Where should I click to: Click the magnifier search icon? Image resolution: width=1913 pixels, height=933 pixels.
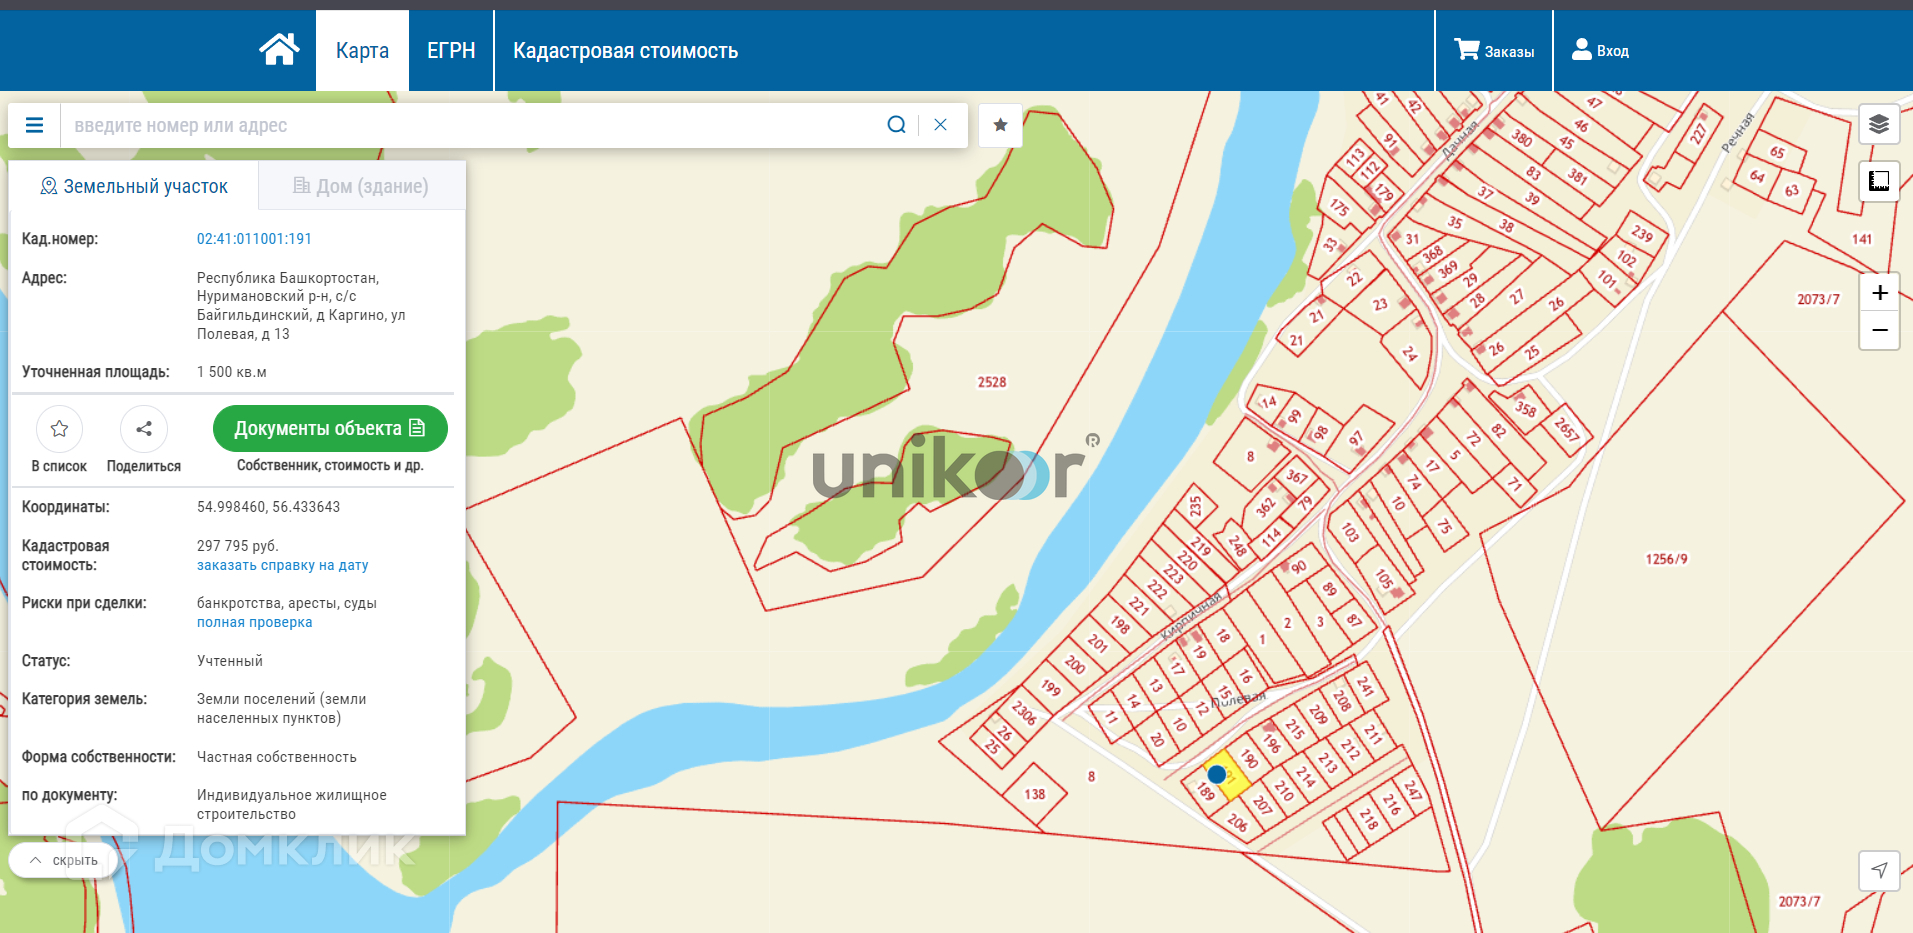click(896, 125)
